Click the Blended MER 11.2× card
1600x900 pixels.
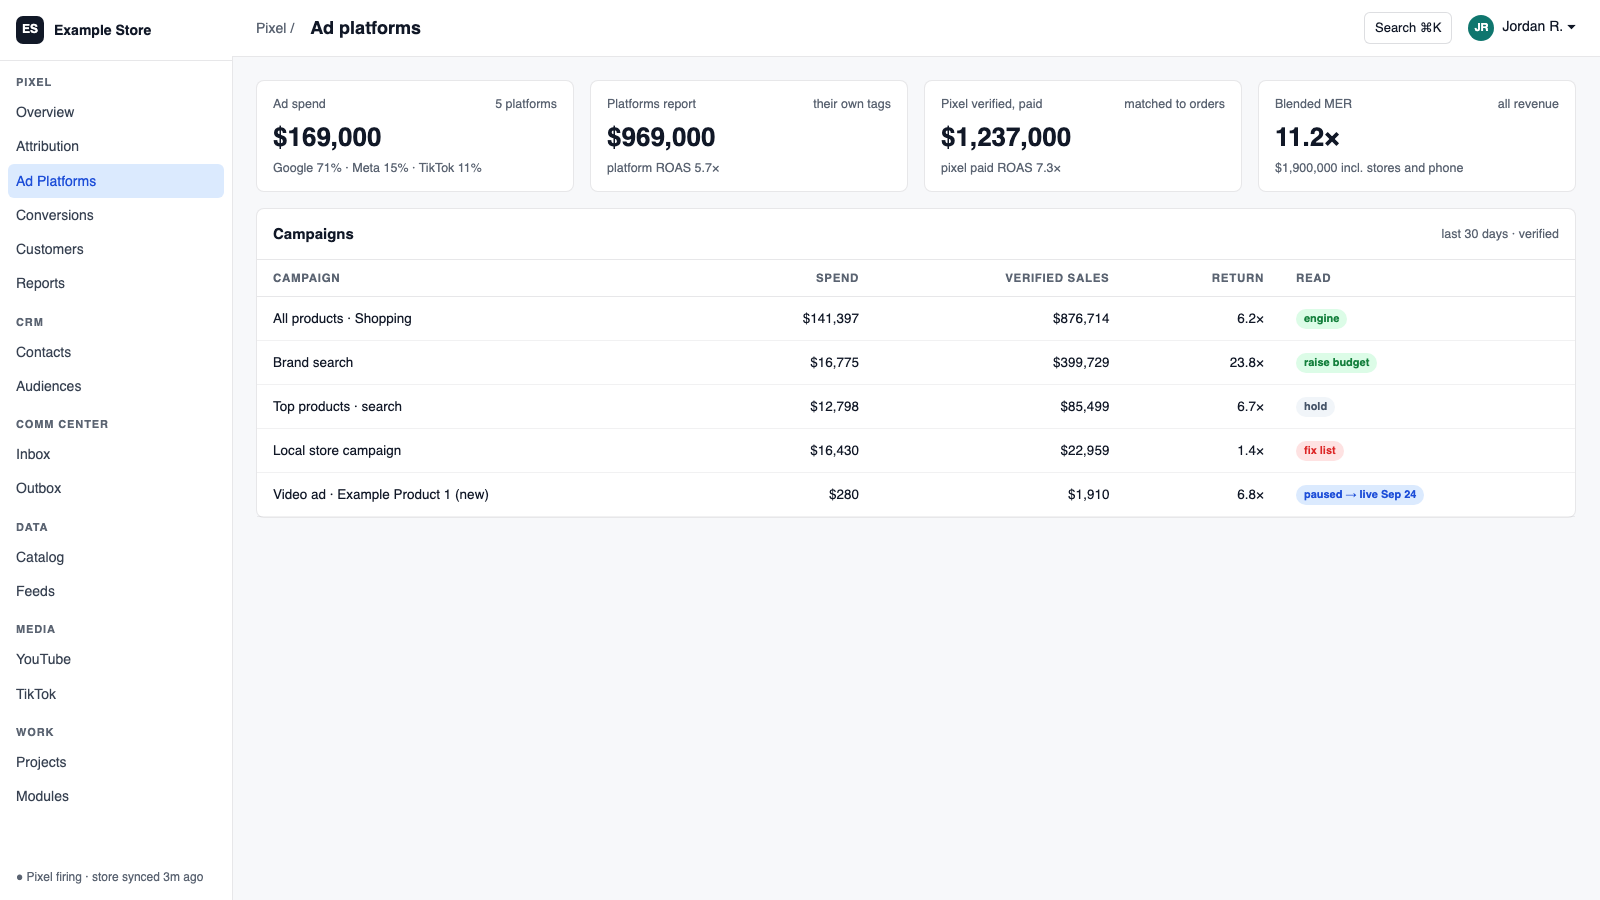coord(1417,136)
